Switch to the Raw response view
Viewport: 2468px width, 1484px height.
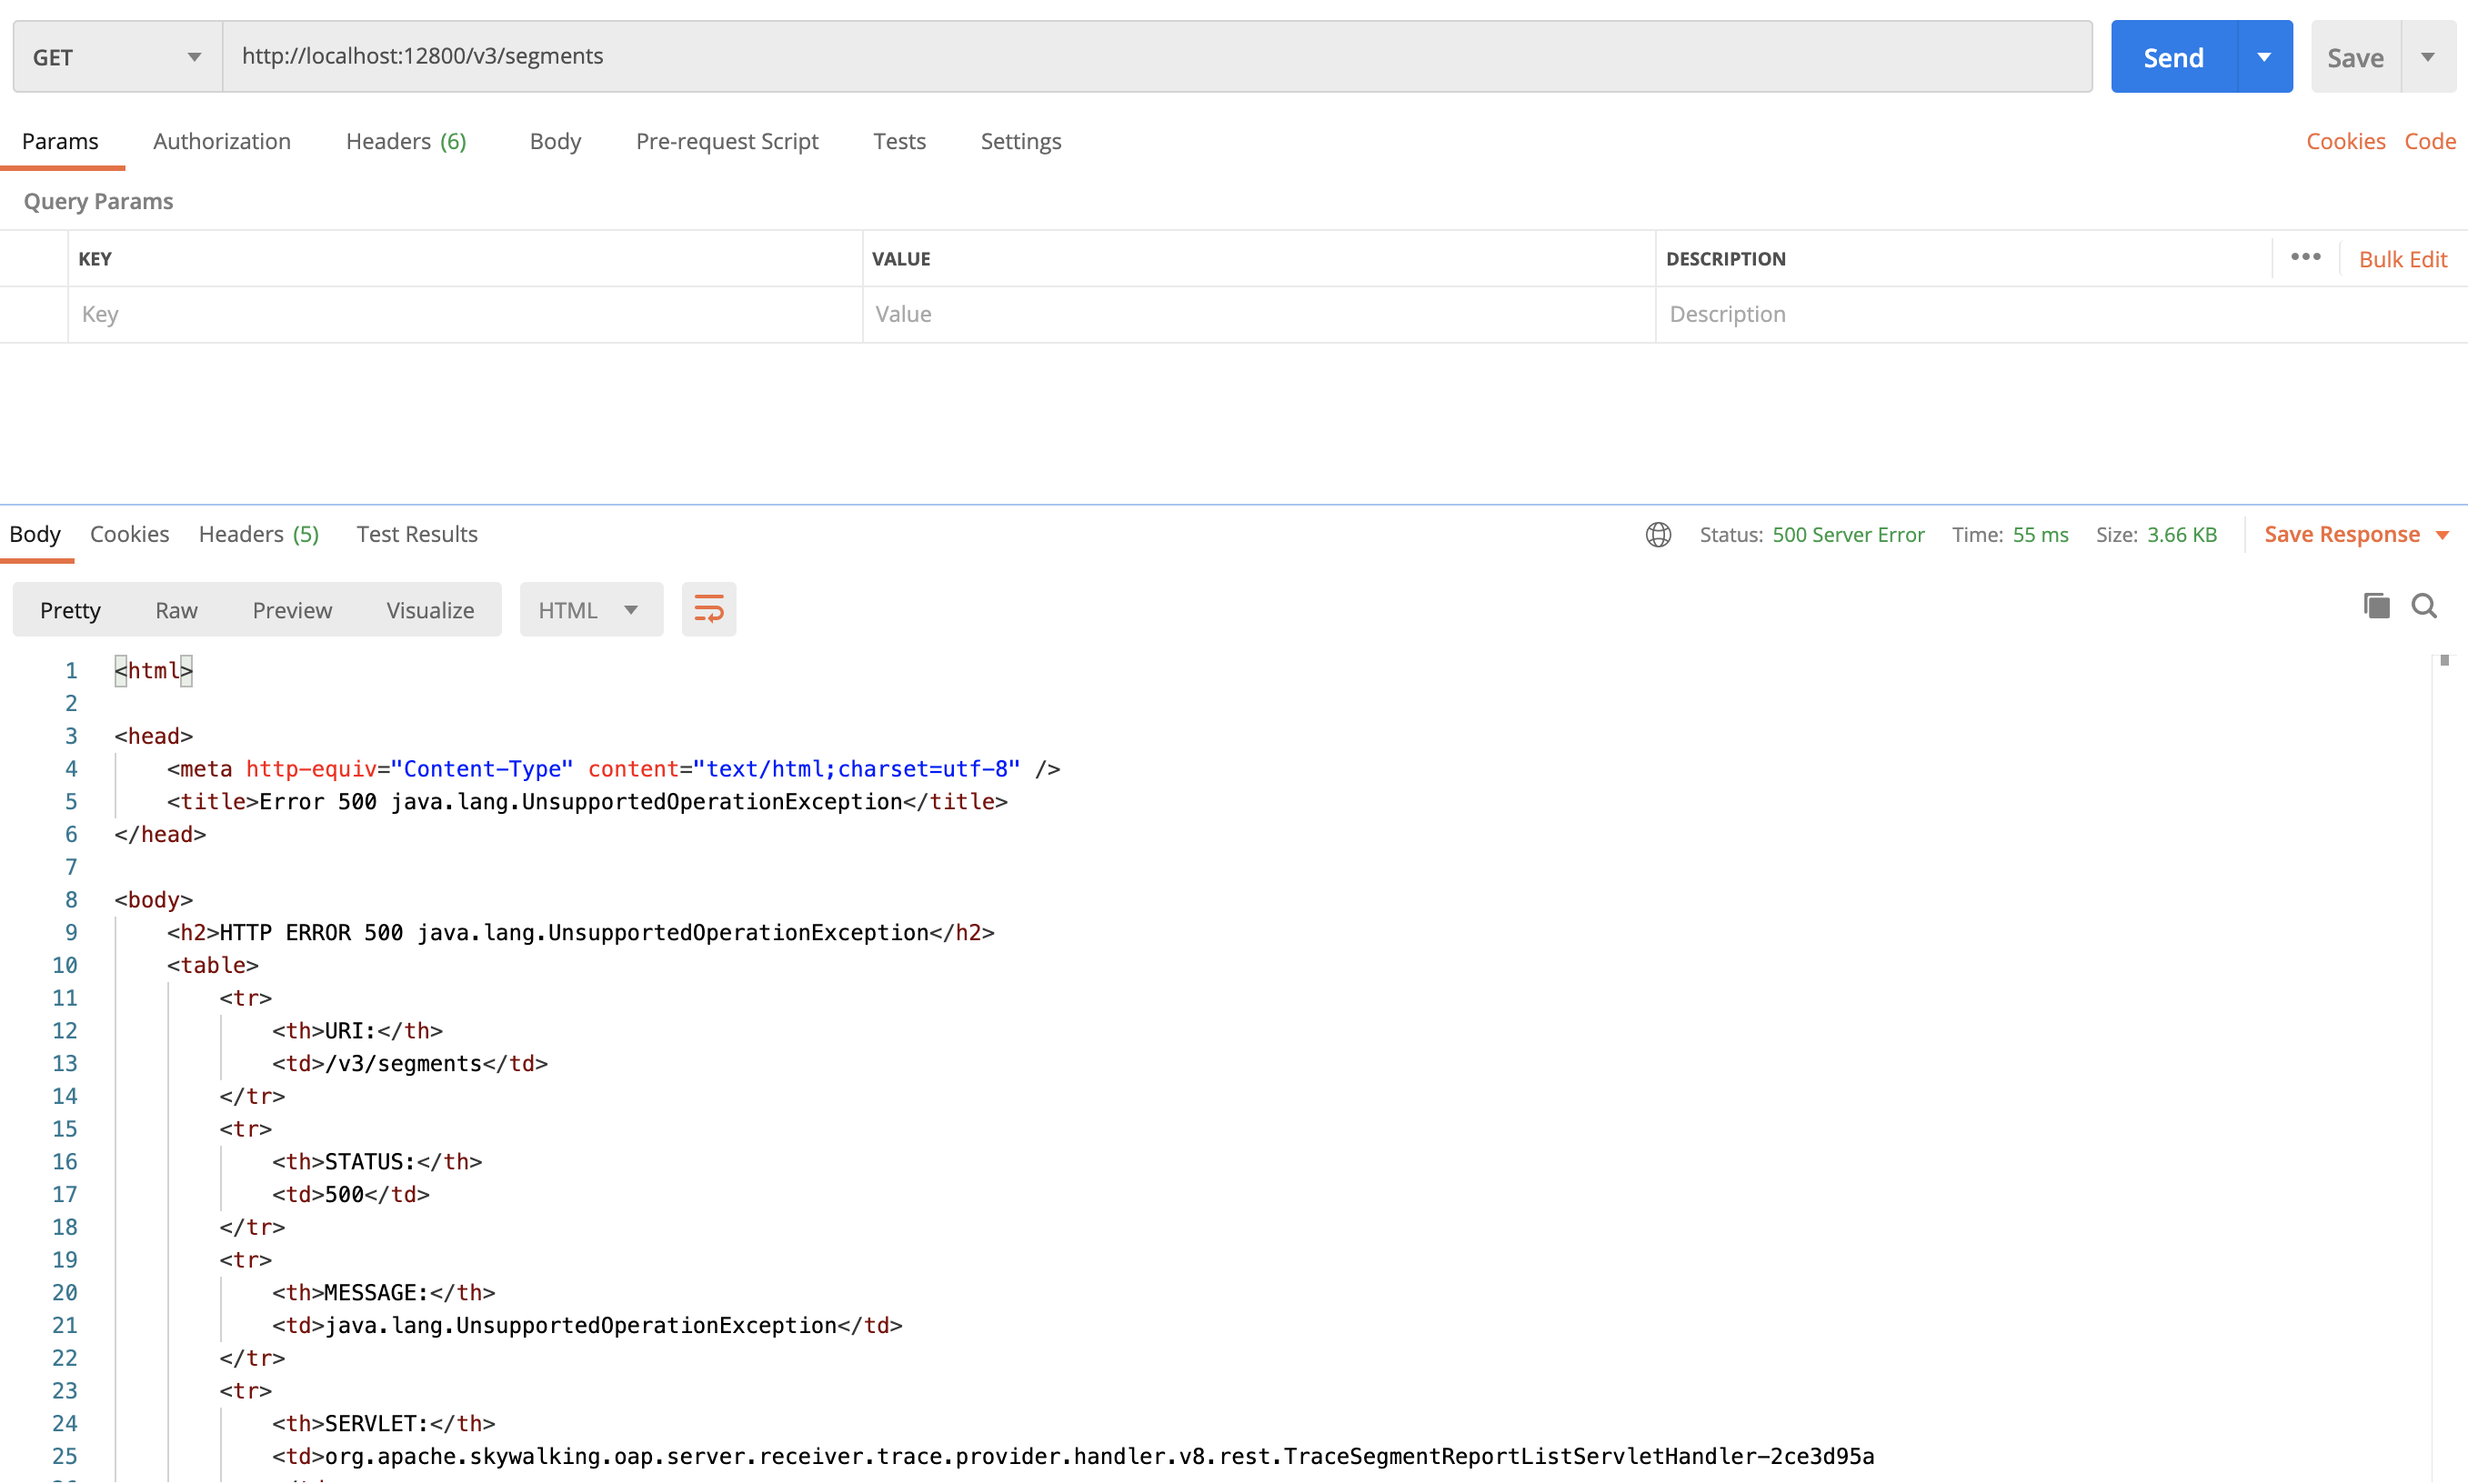pyautogui.click(x=176, y=610)
